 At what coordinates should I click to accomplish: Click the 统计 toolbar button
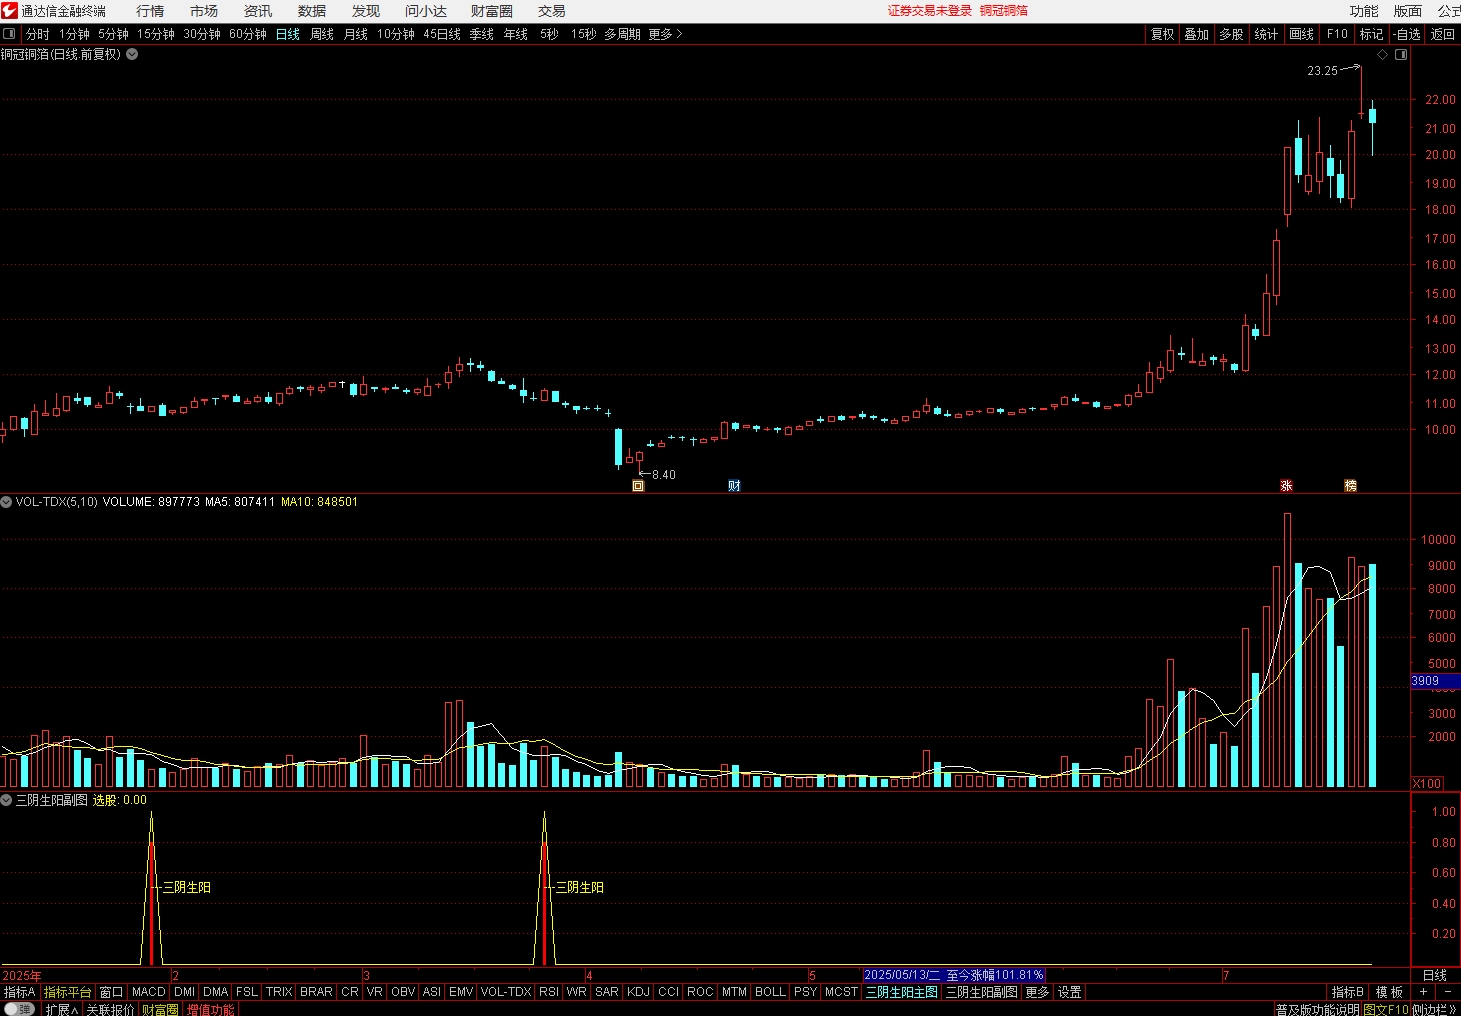point(1266,34)
